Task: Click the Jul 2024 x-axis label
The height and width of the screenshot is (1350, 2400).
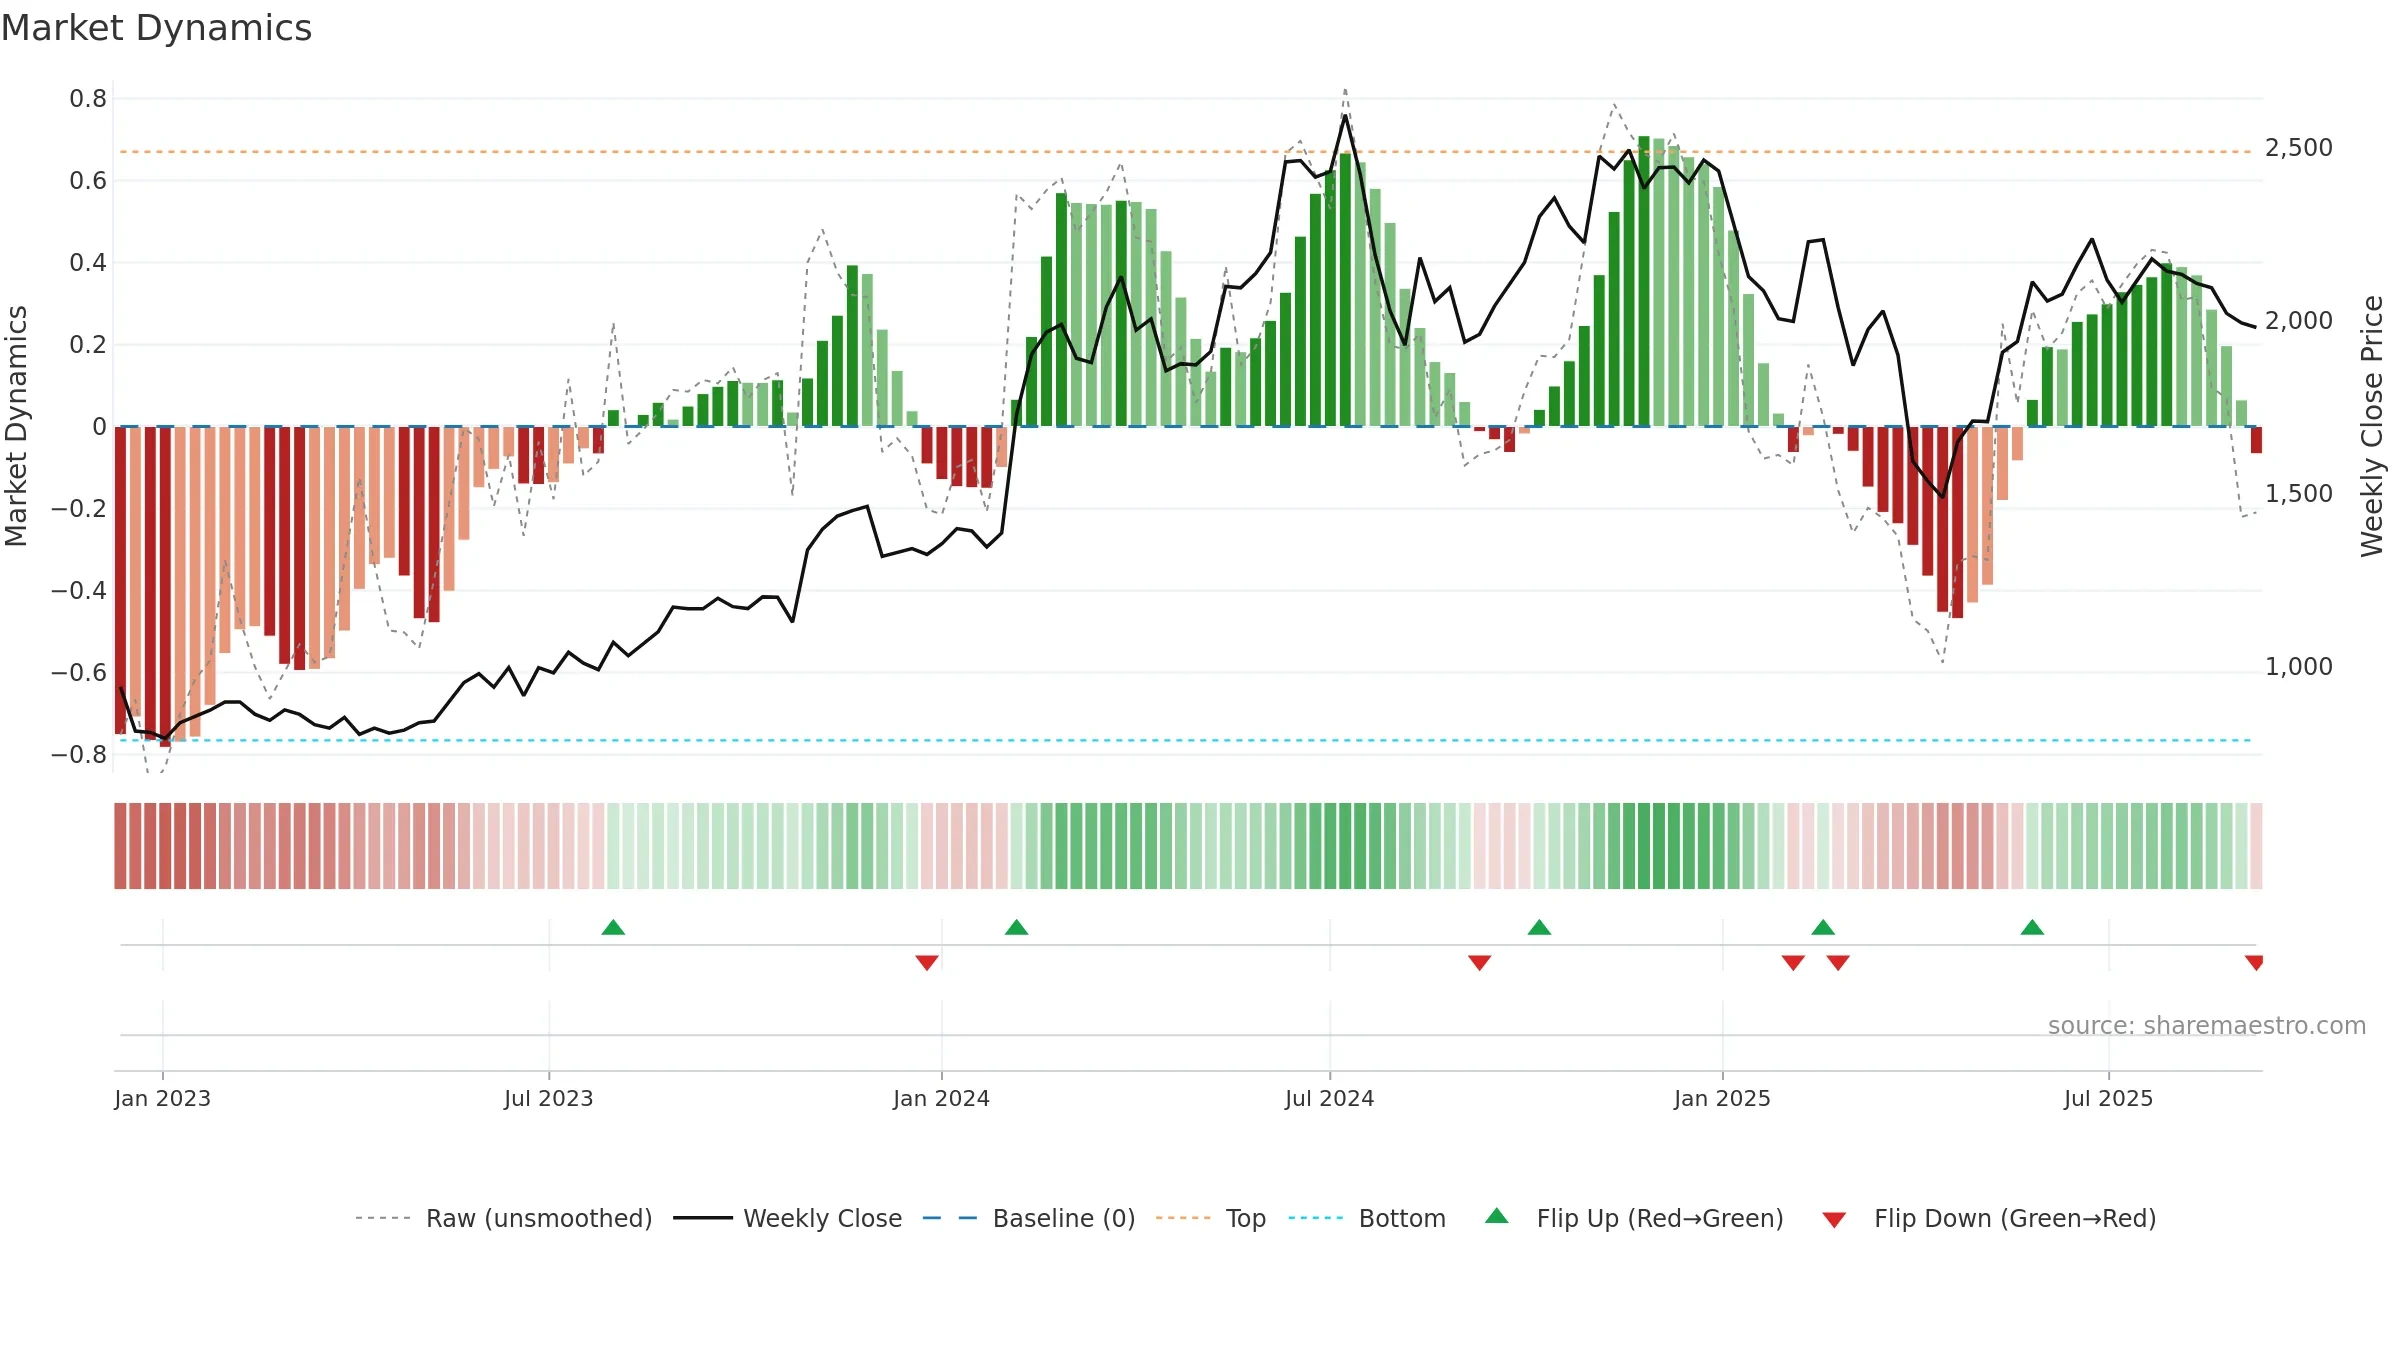Action: pos(1330,1098)
